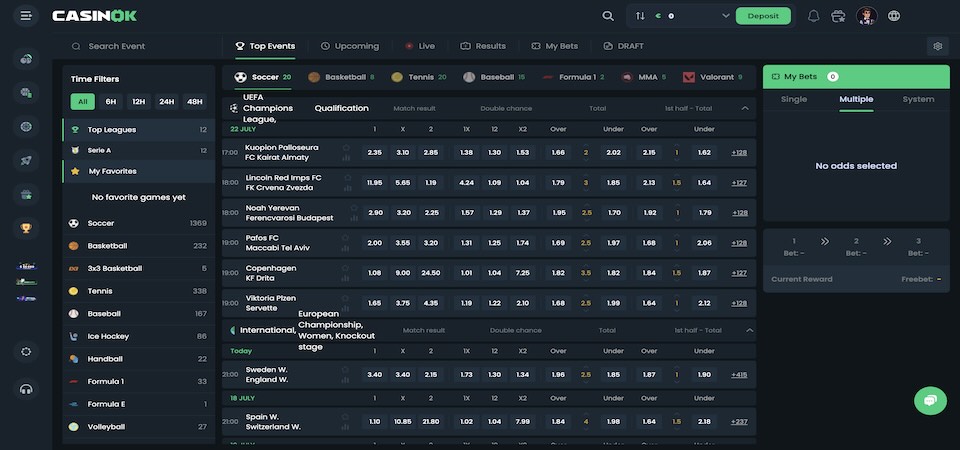Switch bet slip to Single
960x450 pixels.
pos(794,99)
